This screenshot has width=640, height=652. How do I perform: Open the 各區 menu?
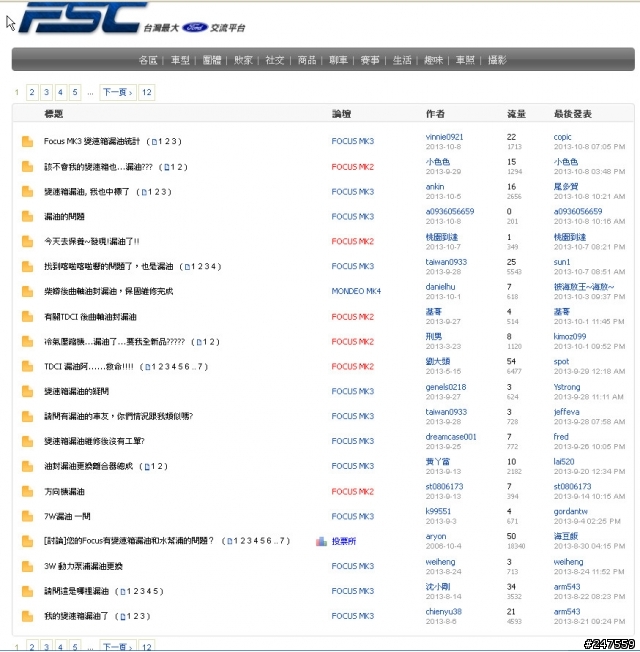tap(148, 60)
